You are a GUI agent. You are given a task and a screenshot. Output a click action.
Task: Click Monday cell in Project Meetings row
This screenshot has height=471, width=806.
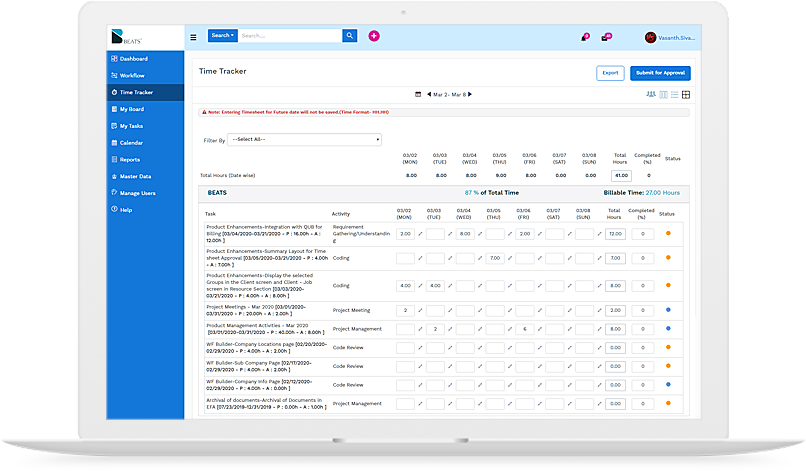pyautogui.click(x=406, y=311)
